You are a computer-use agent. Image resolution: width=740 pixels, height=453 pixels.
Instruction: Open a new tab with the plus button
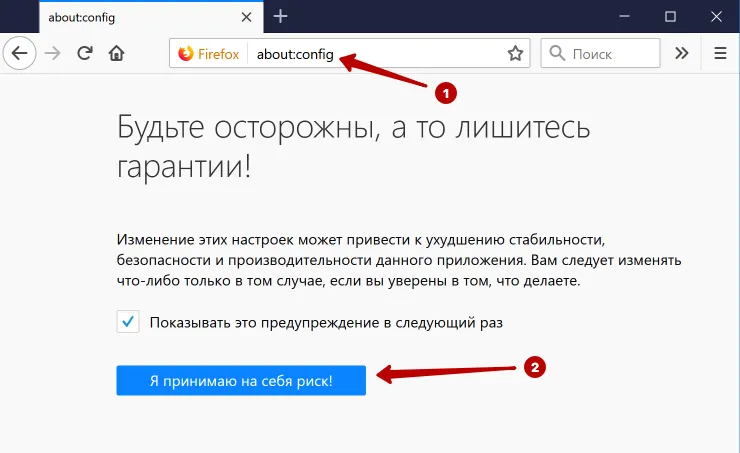tap(280, 17)
